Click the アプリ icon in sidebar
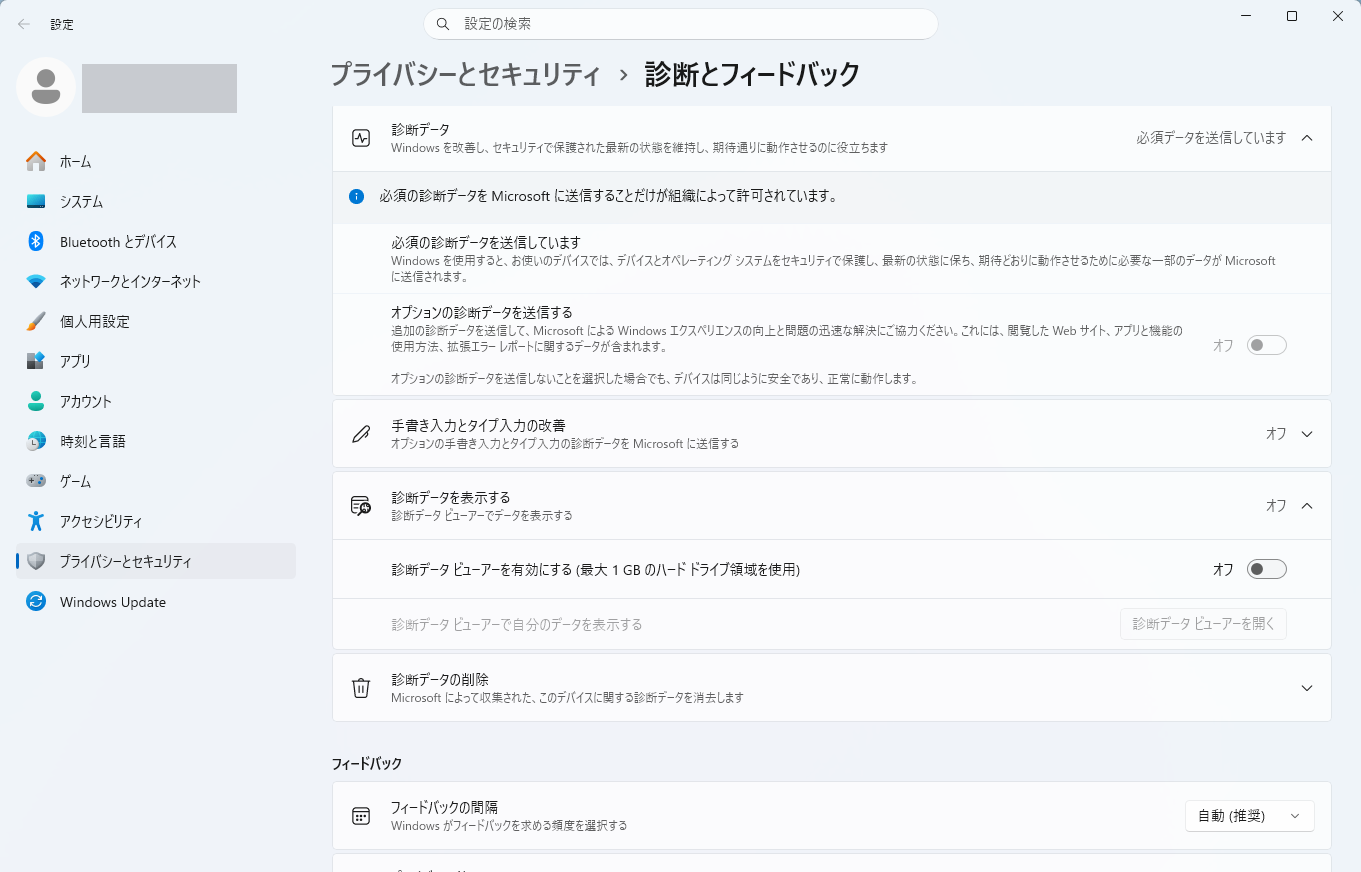The height and width of the screenshot is (872, 1361). tap(36, 361)
